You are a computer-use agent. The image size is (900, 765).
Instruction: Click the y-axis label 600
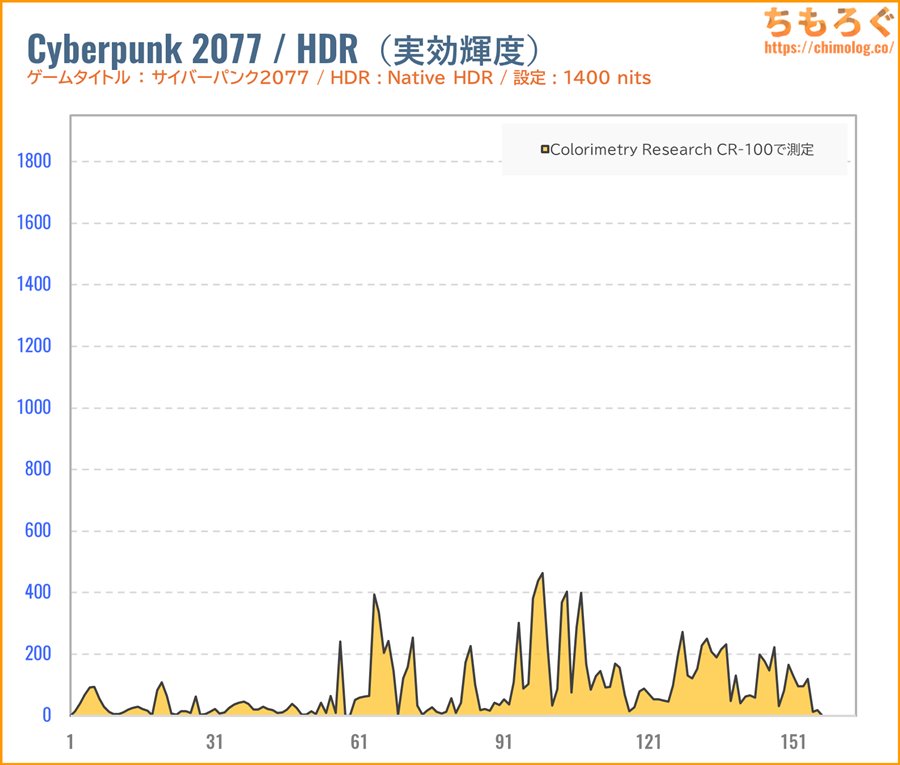pyautogui.click(x=38, y=530)
